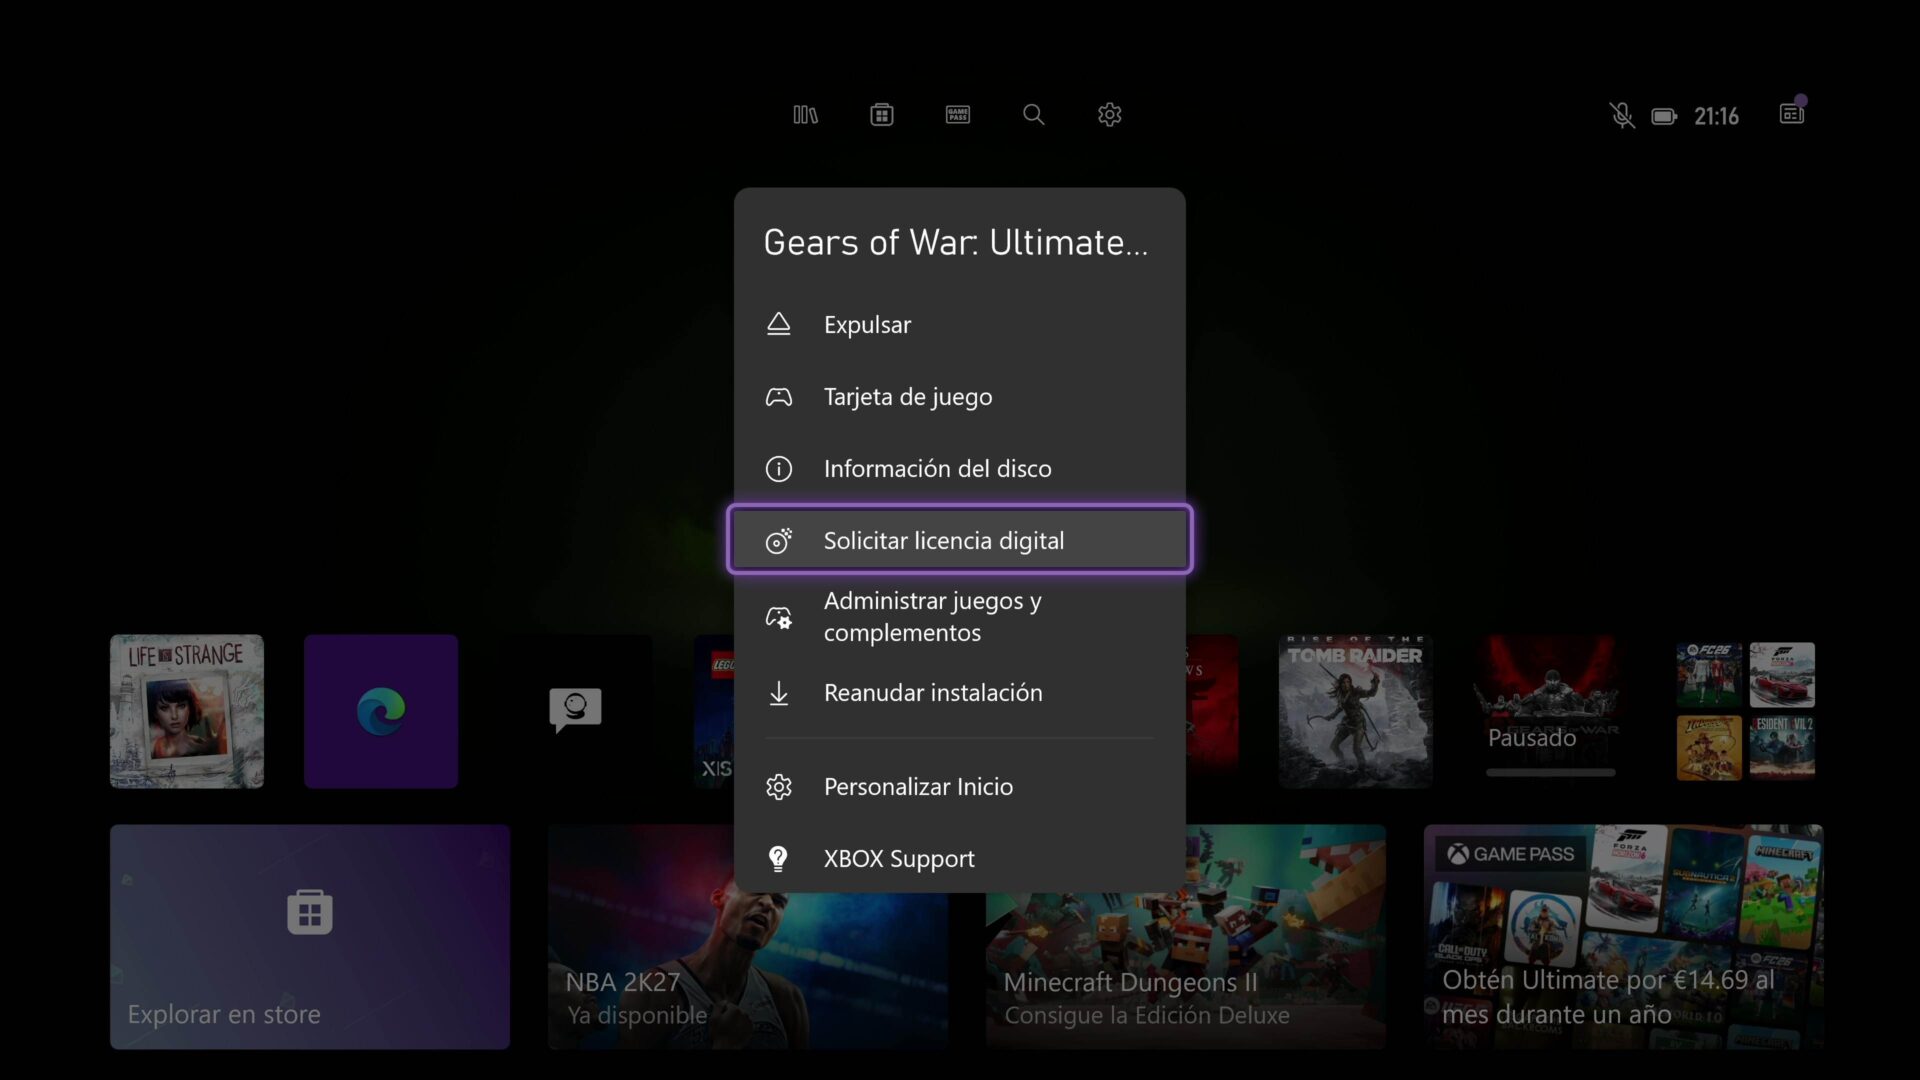Open the Forza cover in game group
This screenshot has height=1080, width=1920.
coord(1782,675)
